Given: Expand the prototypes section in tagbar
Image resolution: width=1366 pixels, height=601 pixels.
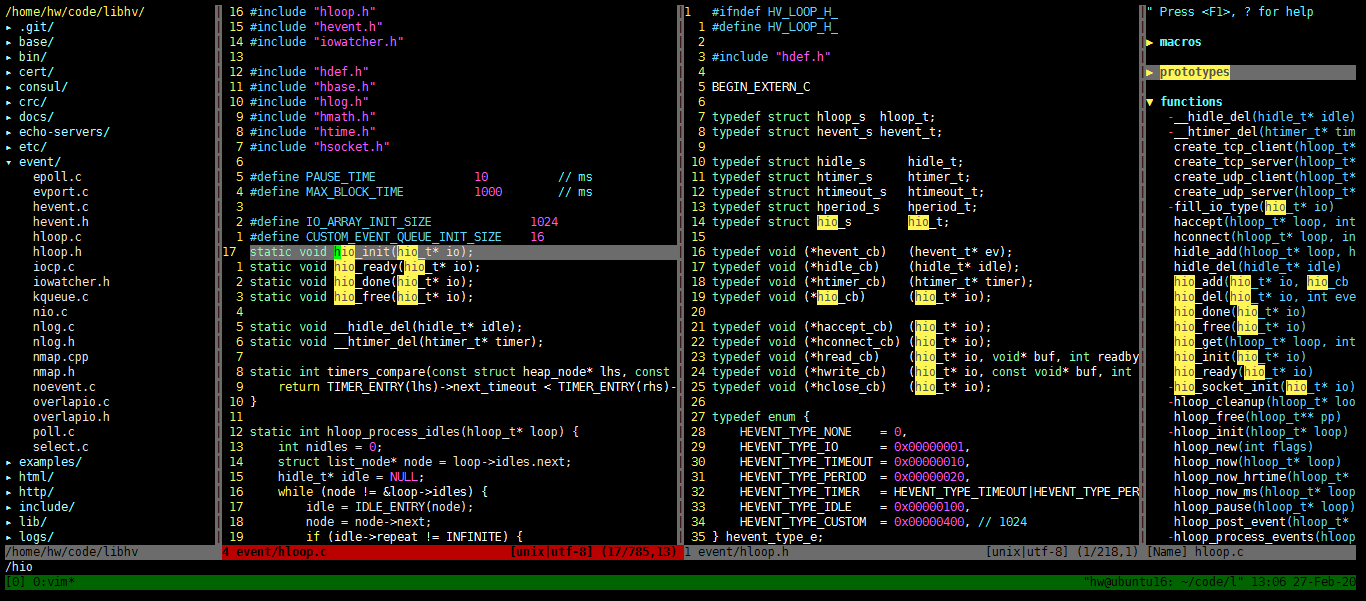Looking at the screenshot, I should tap(1150, 72).
